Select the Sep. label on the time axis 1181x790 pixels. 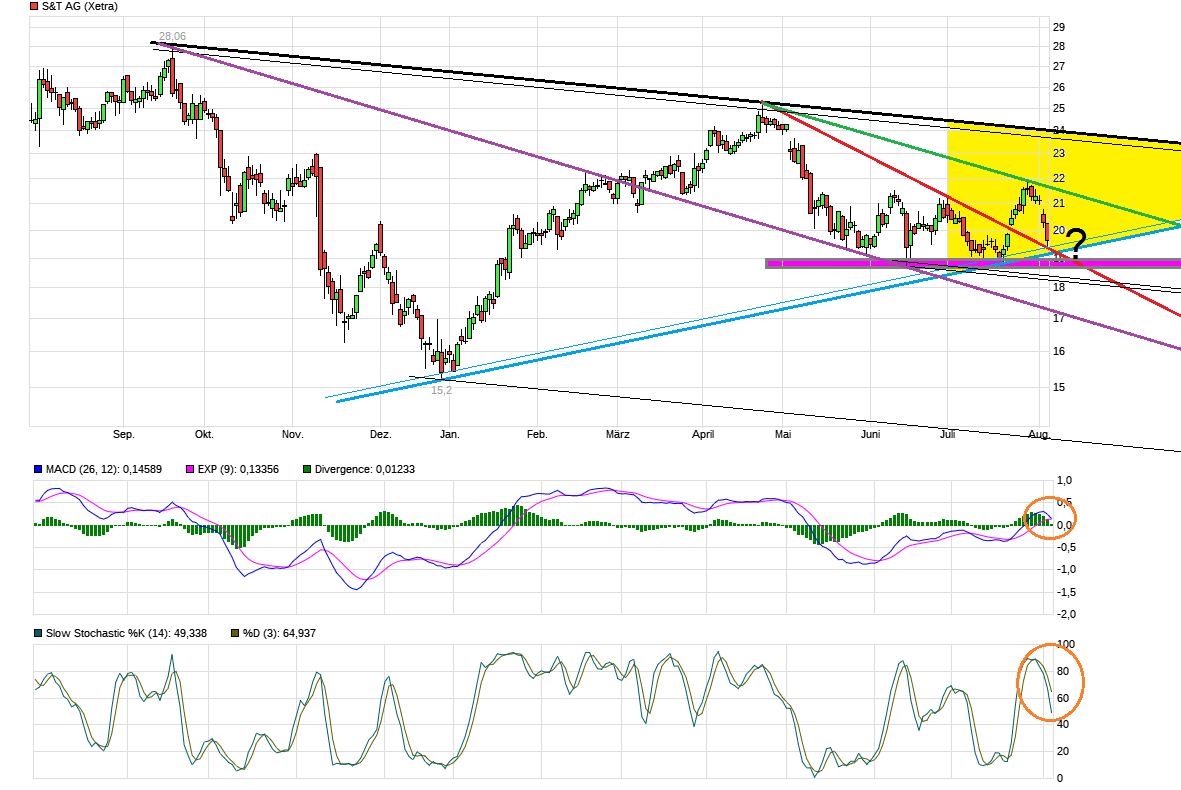(123, 434)
